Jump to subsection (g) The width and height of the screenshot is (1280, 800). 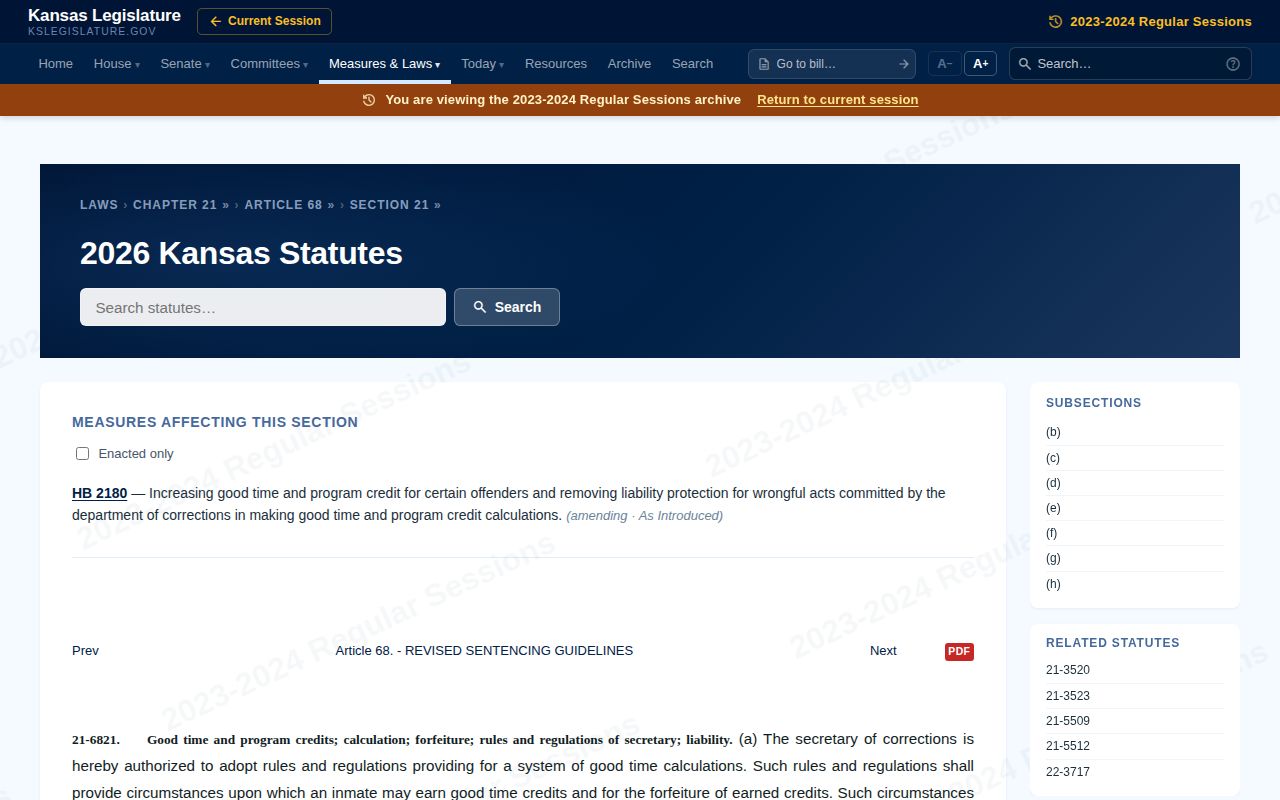1053,558
